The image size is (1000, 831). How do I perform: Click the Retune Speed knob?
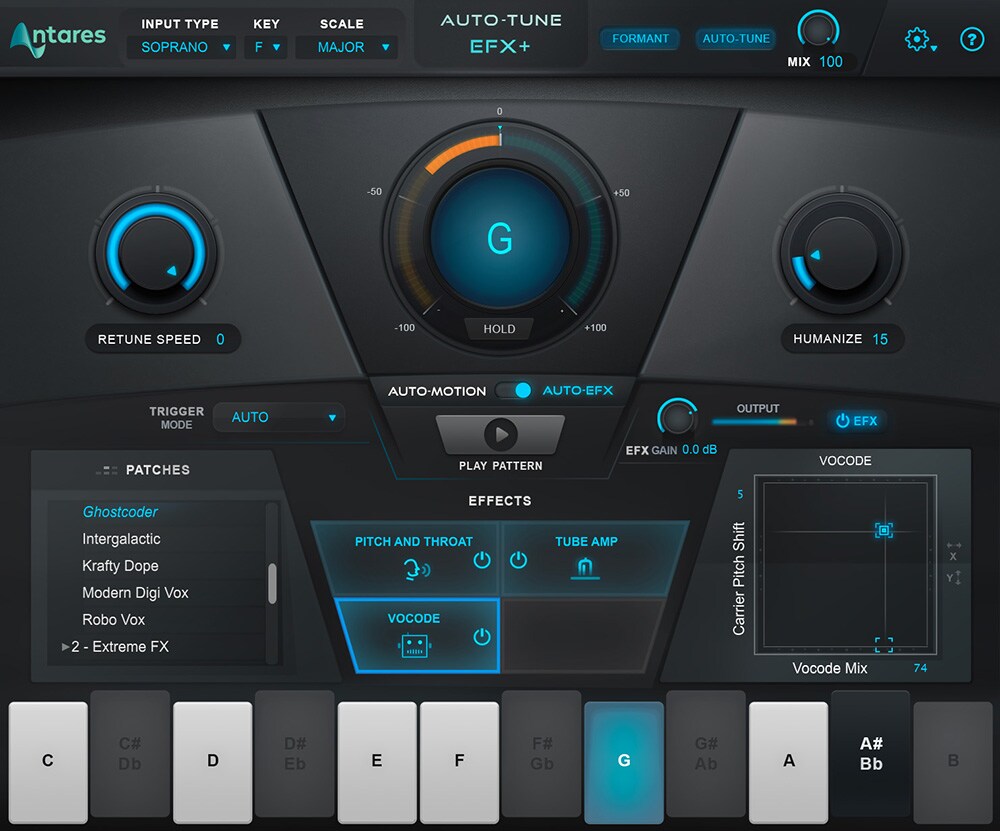tap(156, 253)
